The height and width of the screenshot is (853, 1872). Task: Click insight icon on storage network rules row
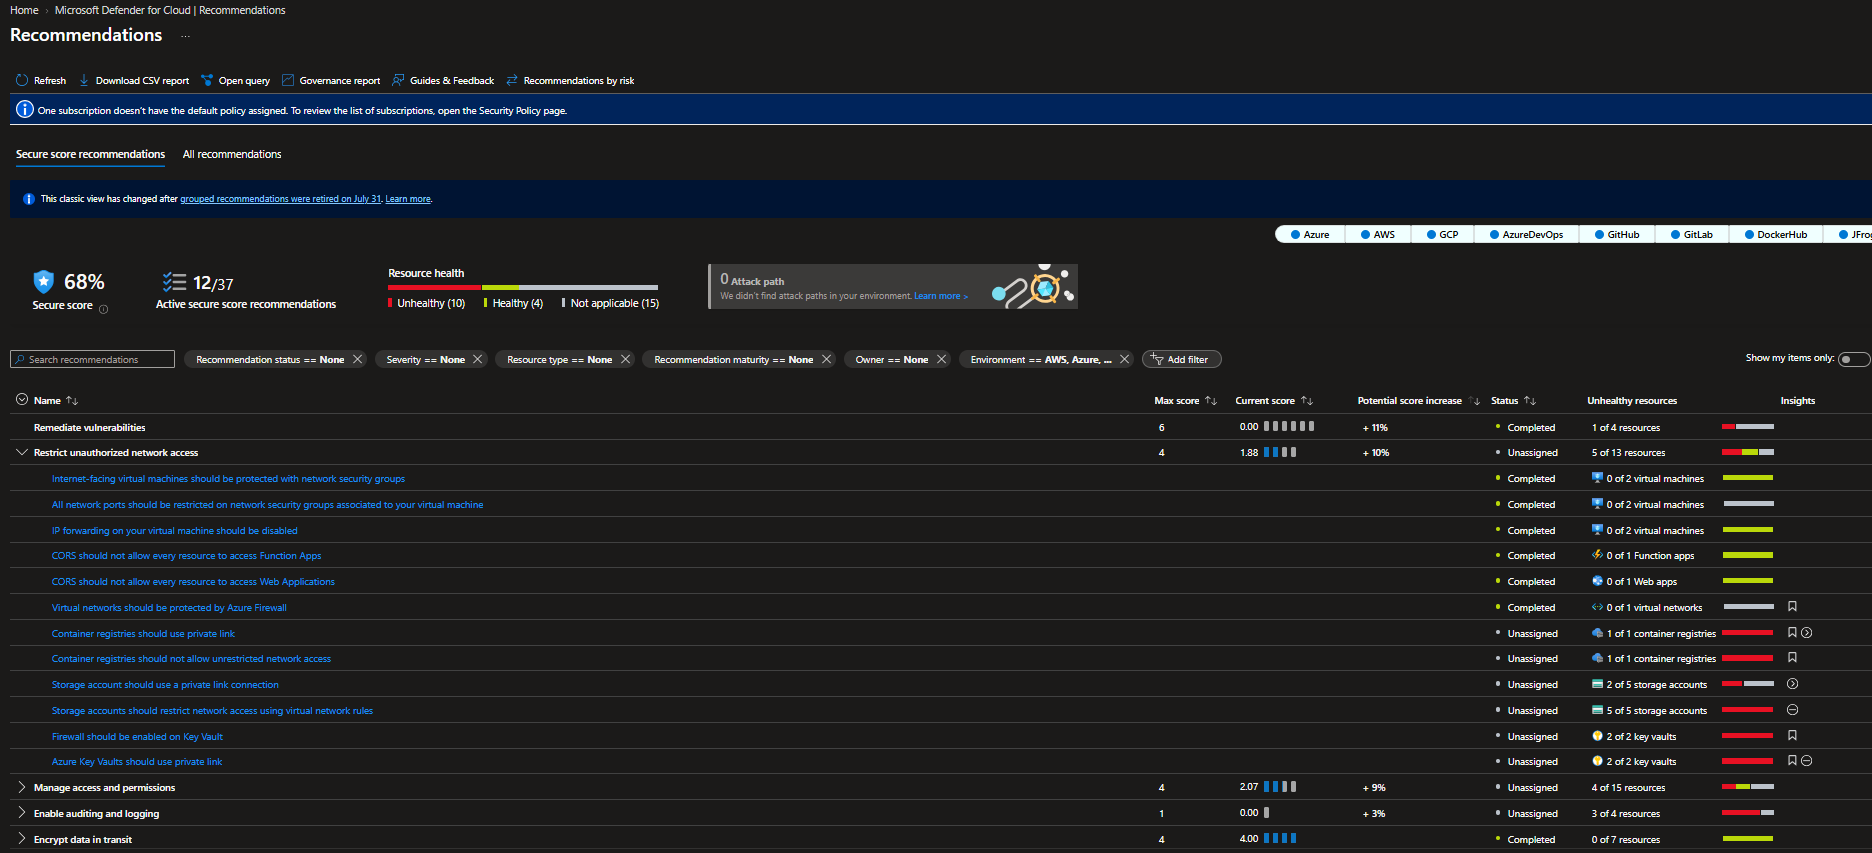[1792, 710]
